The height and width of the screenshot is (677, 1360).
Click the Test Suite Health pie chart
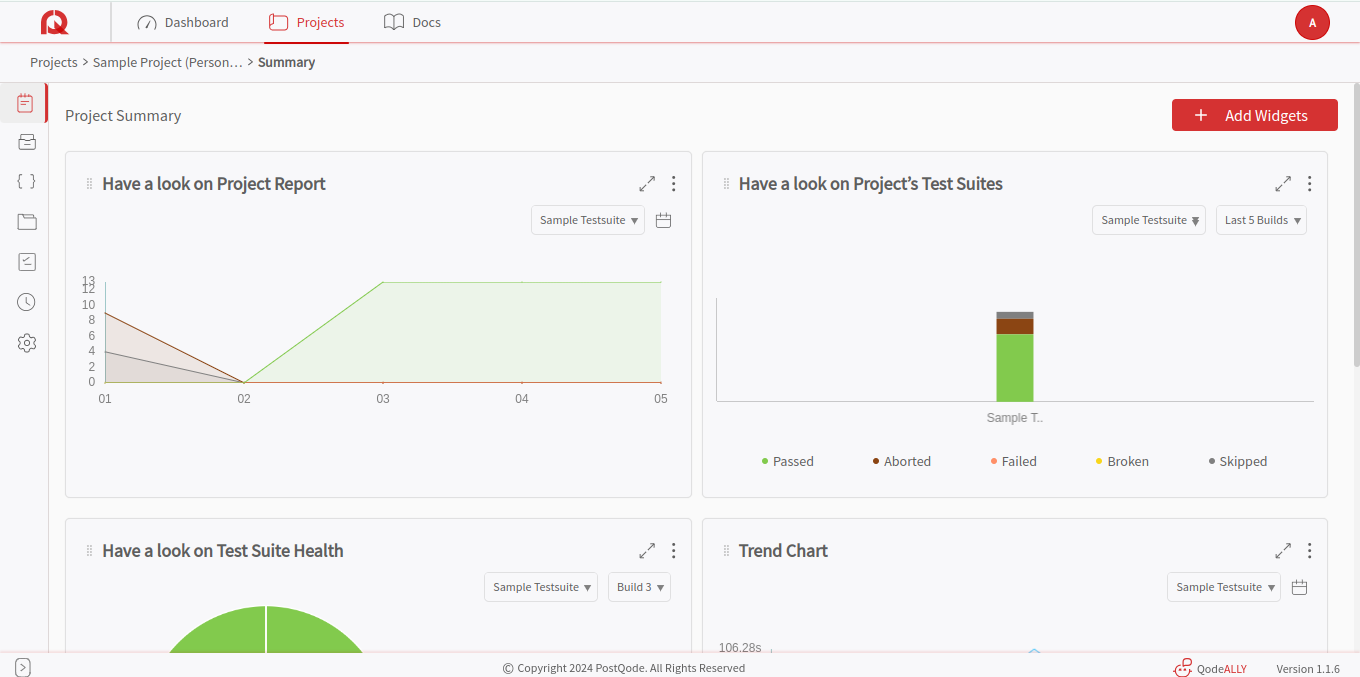pos(265,630)
